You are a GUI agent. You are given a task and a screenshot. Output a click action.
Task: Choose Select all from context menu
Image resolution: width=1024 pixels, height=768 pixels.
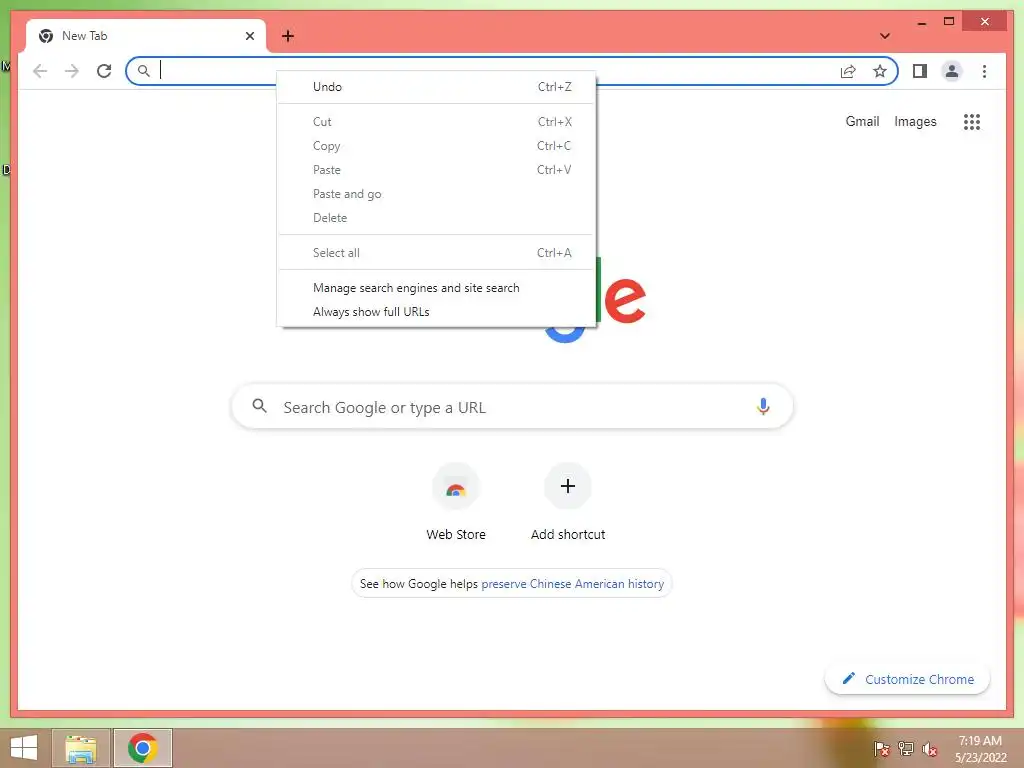(x=436, y=253)
